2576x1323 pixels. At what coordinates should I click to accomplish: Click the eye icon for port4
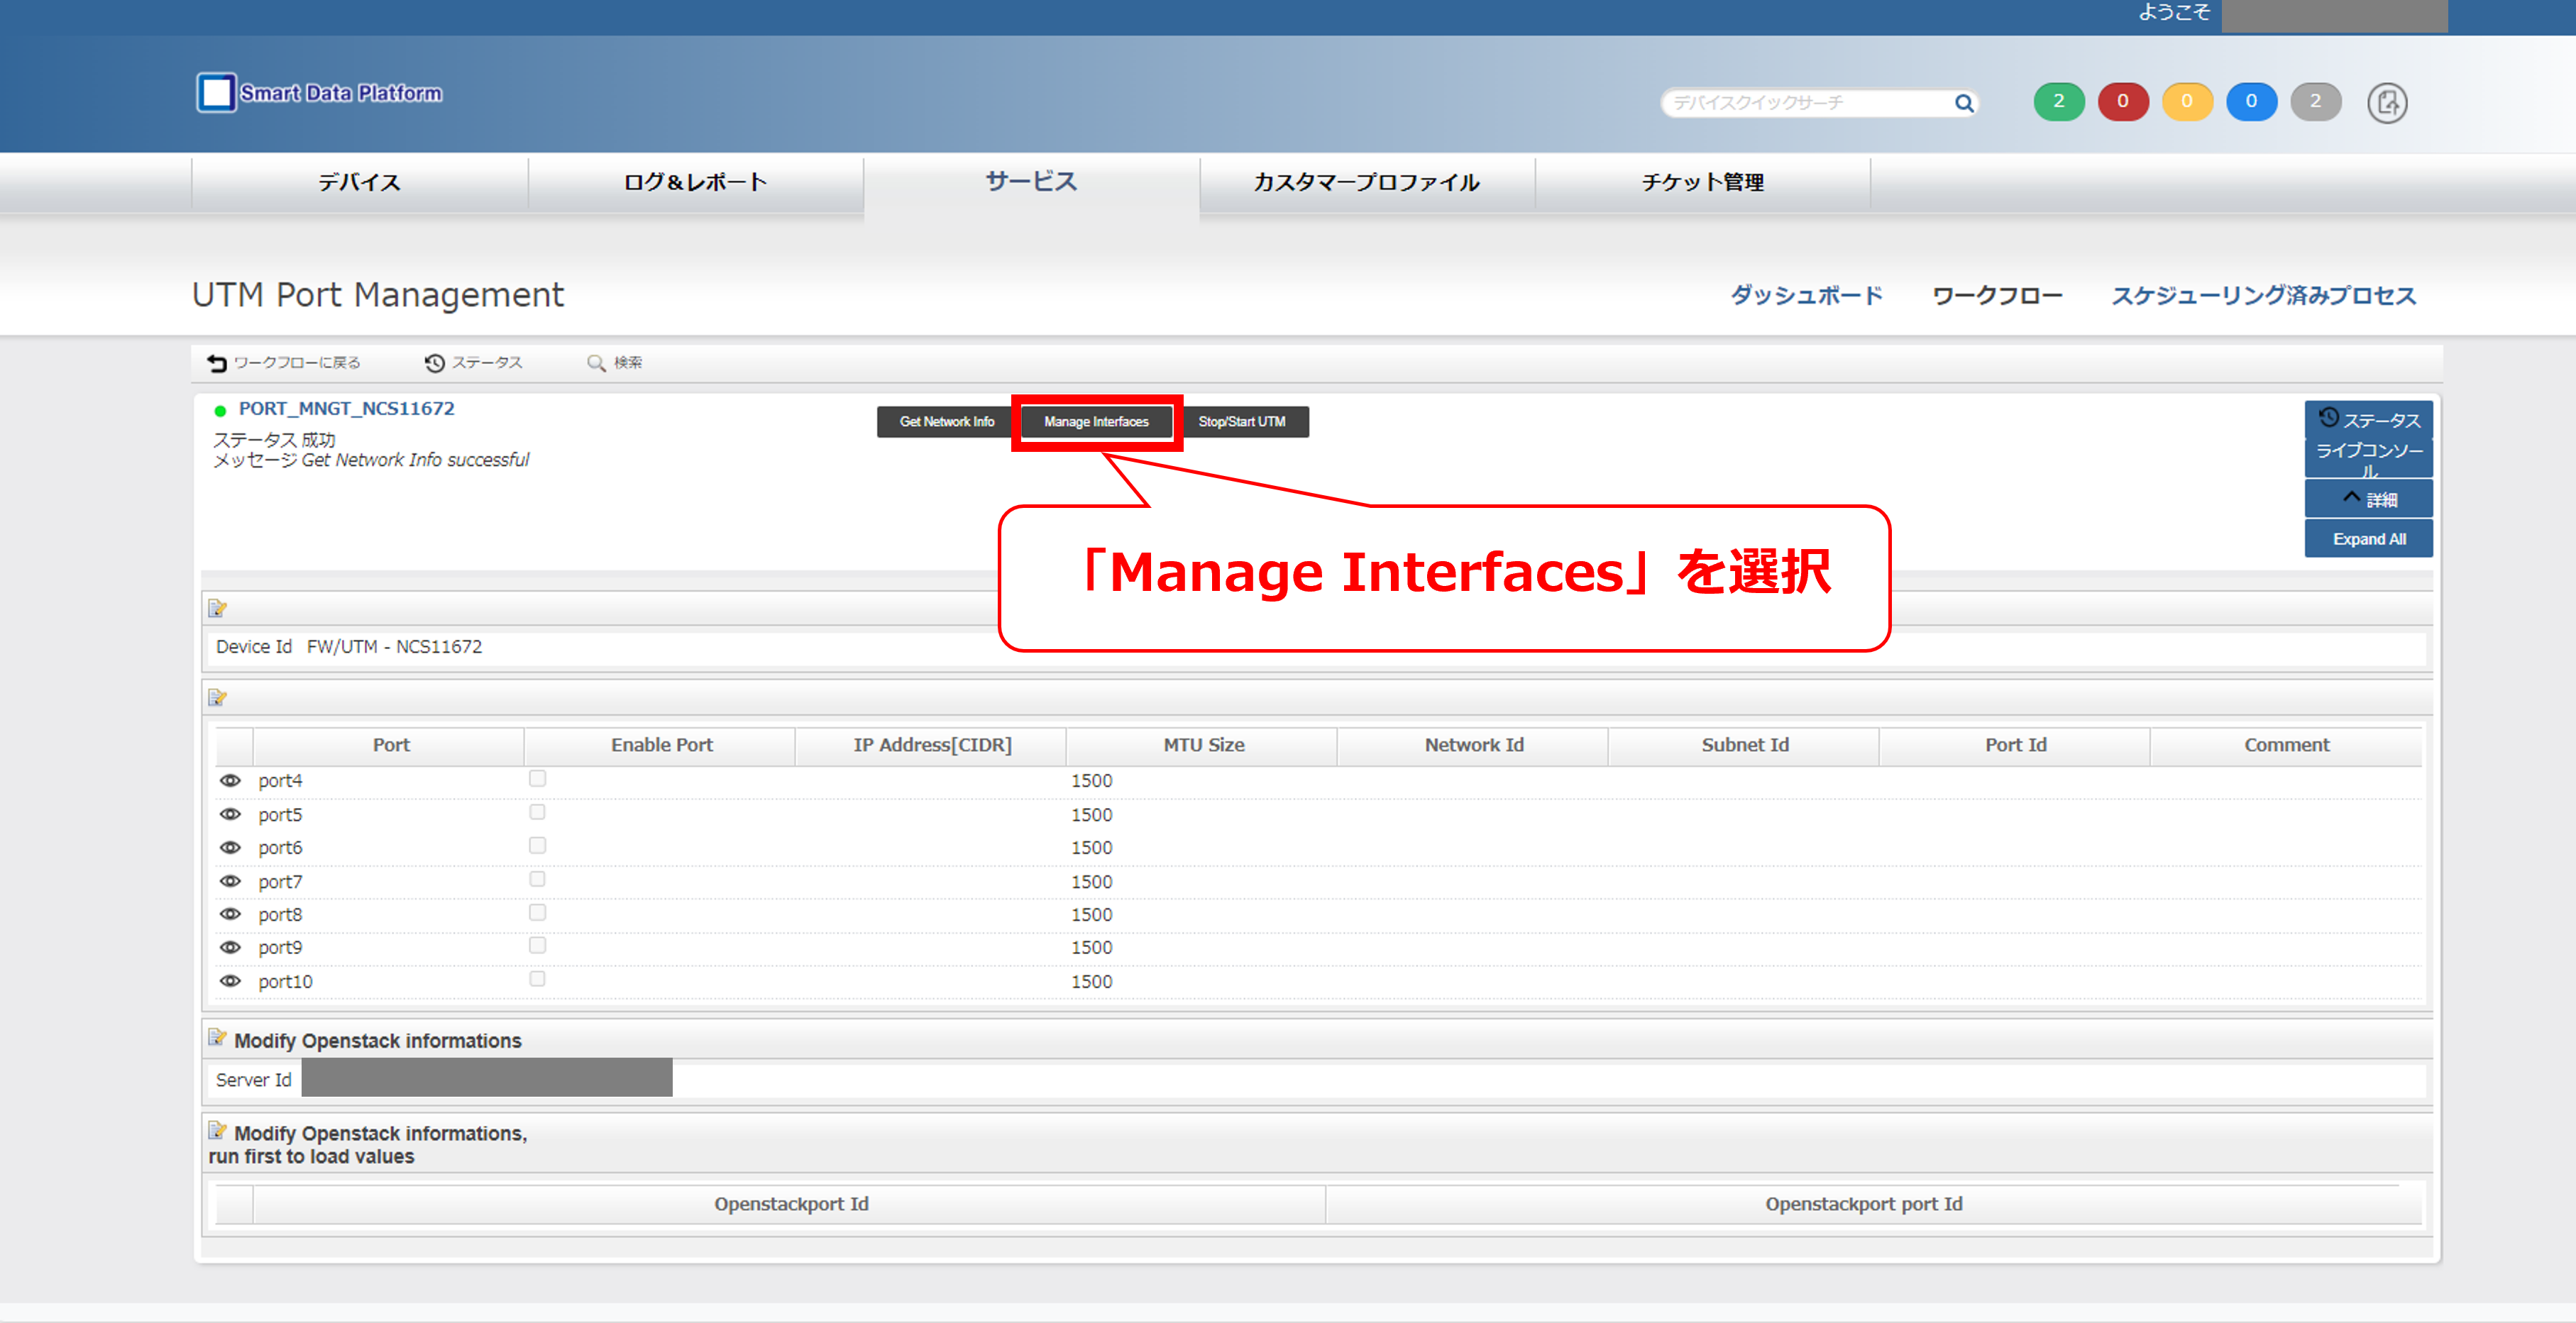click(230, 780)
